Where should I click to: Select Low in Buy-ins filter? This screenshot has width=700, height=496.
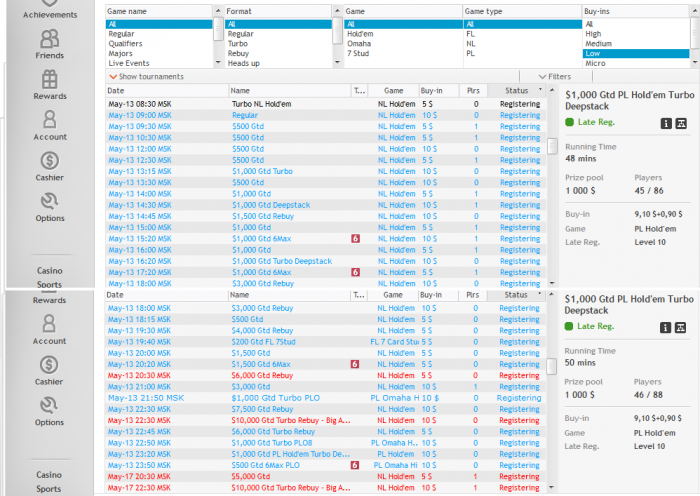point(636,53)
